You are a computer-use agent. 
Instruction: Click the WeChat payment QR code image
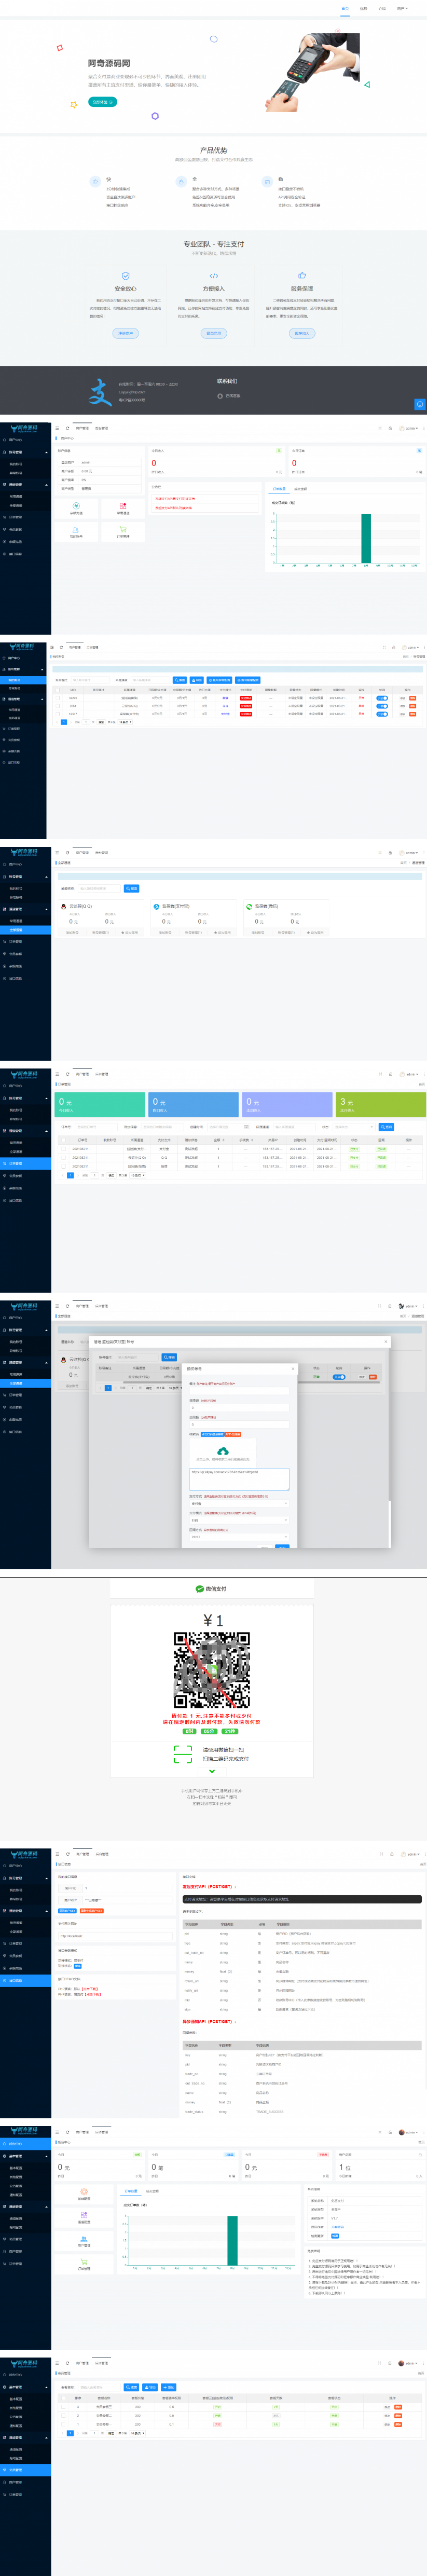212,1669
